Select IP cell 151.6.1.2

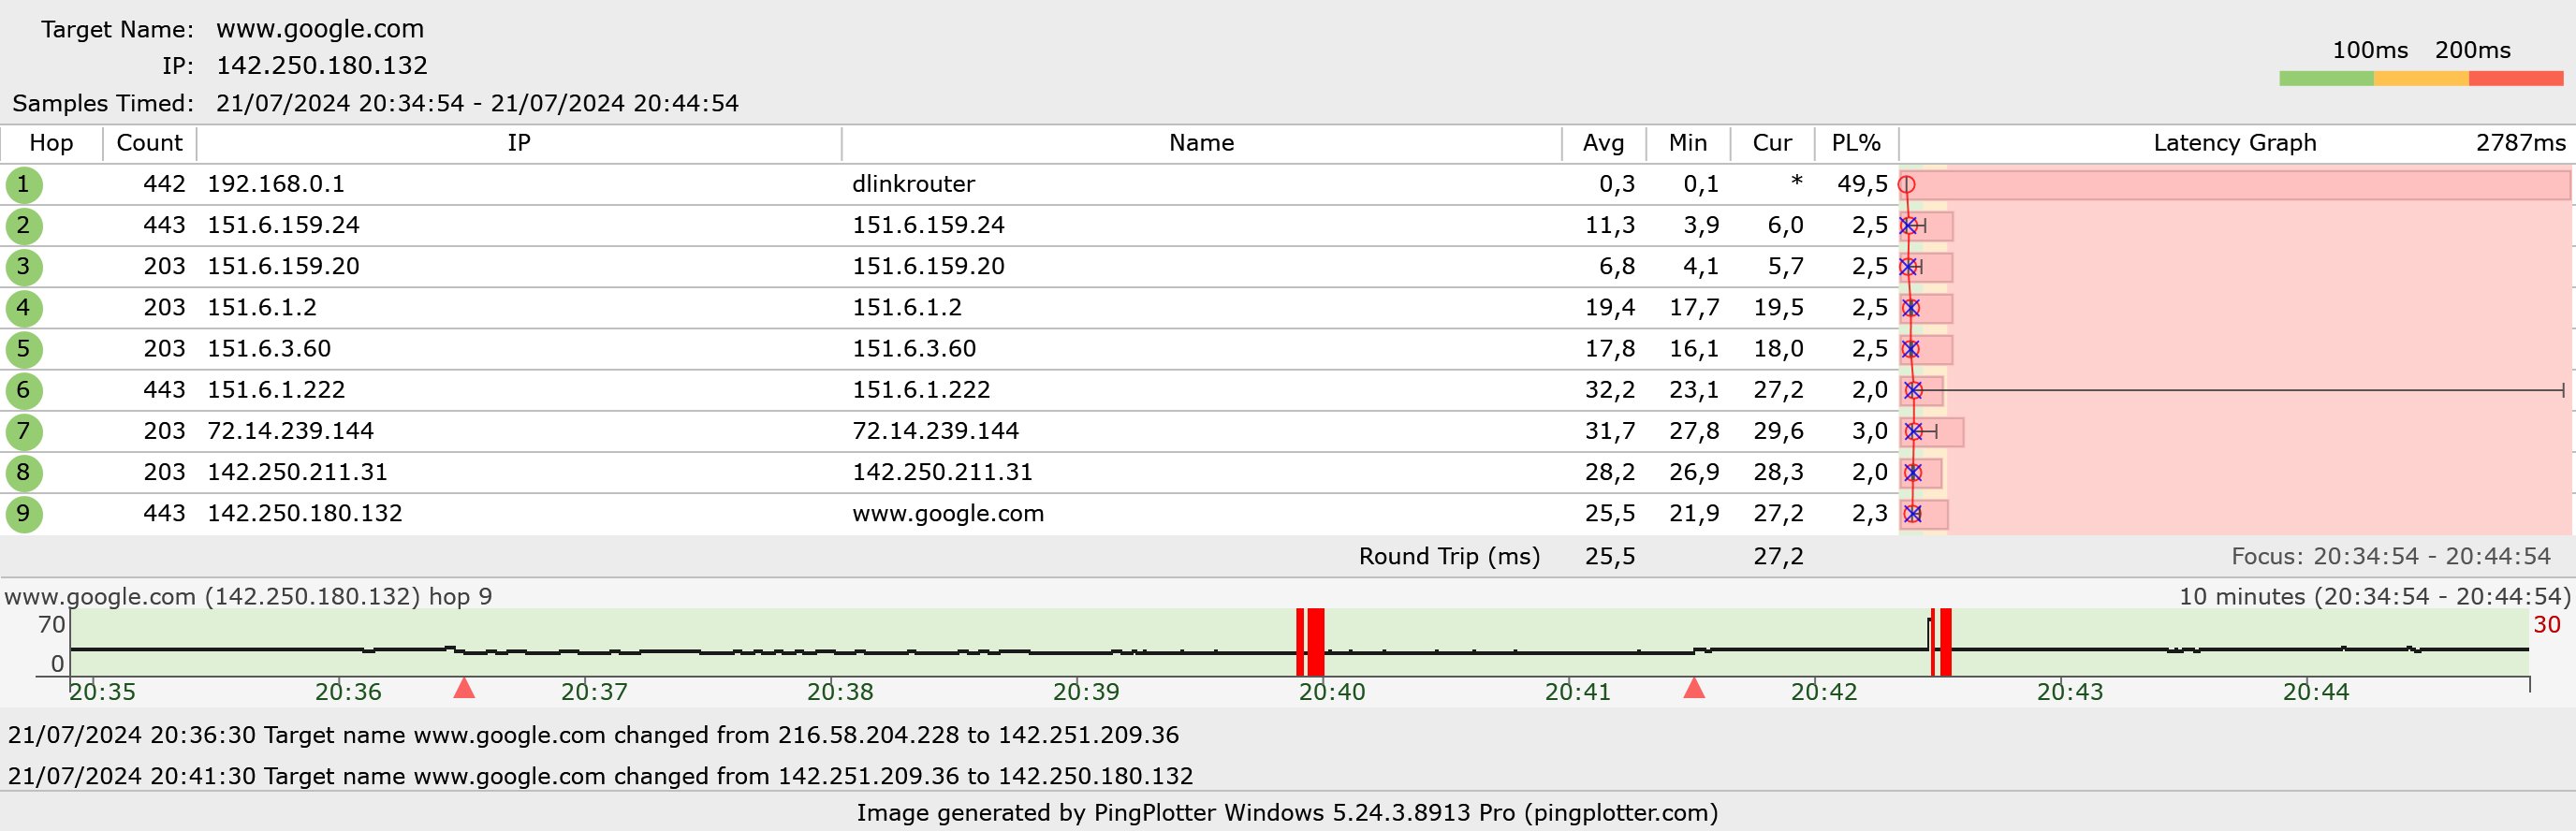(x=262, y=307)
